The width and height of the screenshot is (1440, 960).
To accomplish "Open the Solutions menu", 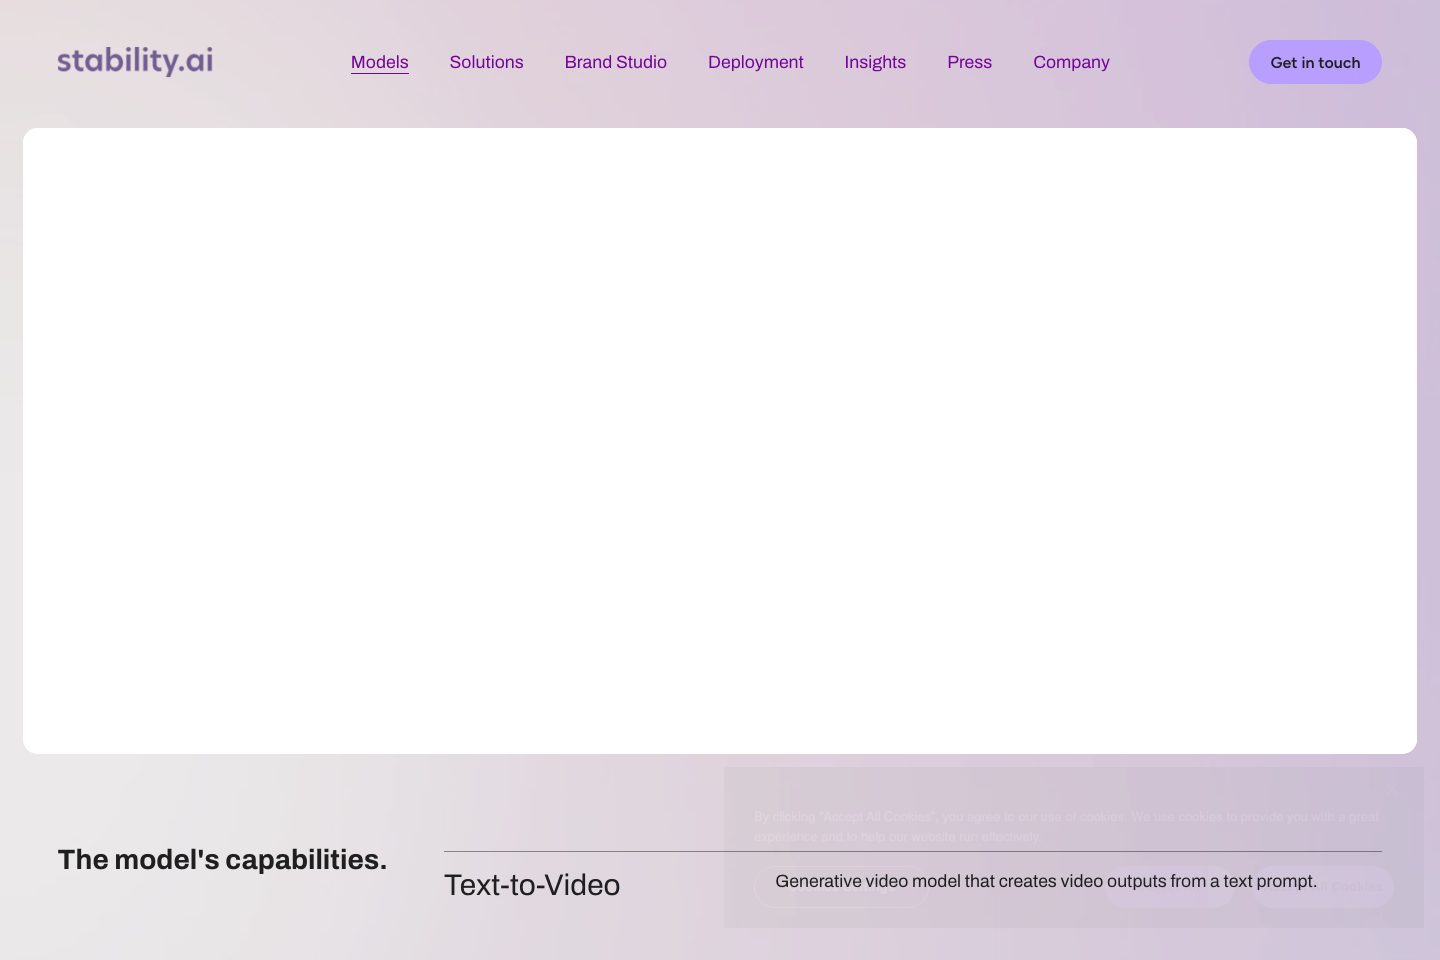I will click(x=486, y=62).
